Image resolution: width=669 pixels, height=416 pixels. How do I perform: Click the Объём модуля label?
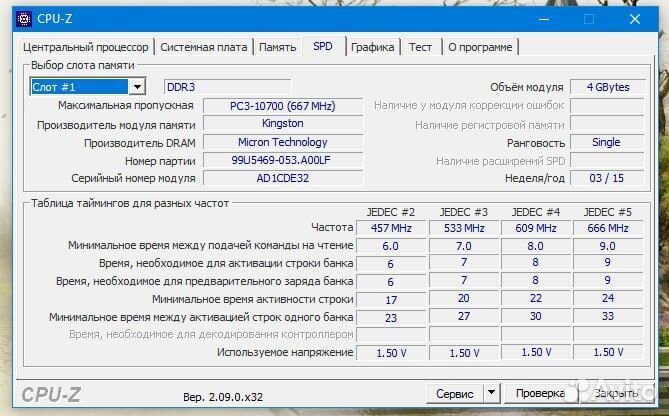[526, 87]
